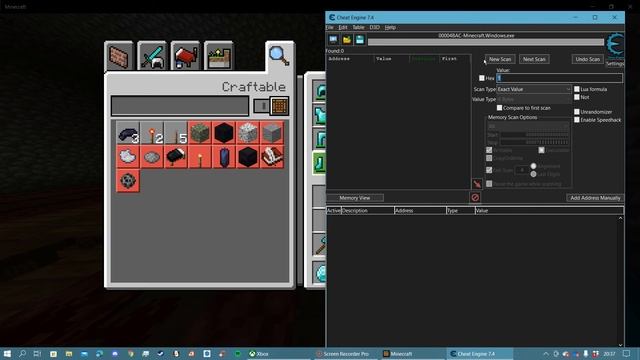
Task: Pick the stick item showing count 5
Action: point(176,133)
